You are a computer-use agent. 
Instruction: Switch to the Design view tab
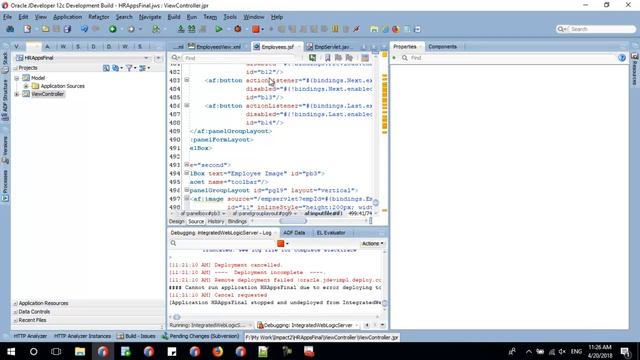(x=177, y=221)
